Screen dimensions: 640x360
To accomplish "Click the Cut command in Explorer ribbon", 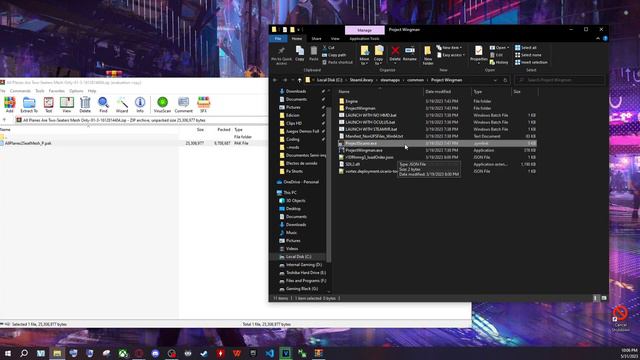I will tap(328, 48).
